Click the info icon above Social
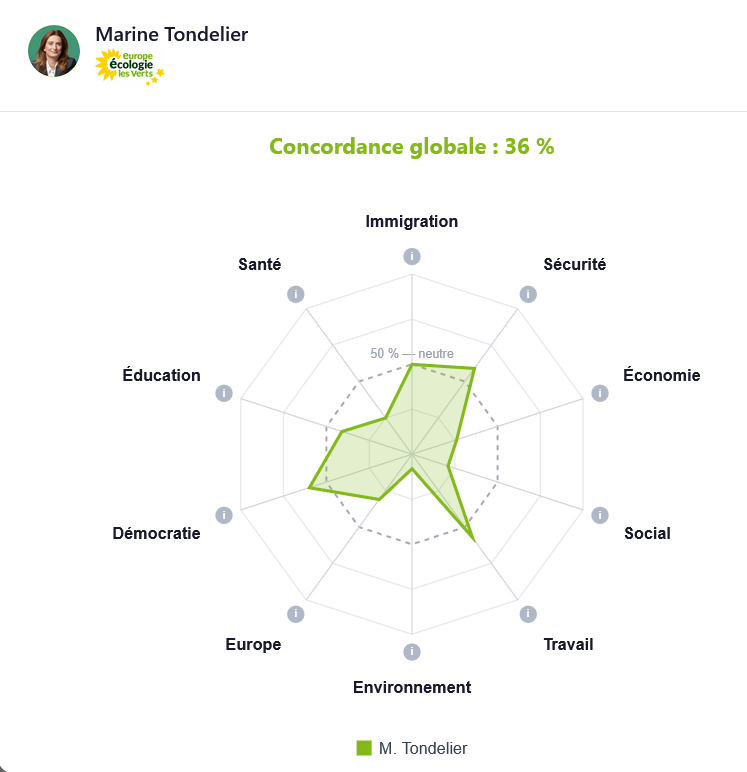 tap(600, 515)
